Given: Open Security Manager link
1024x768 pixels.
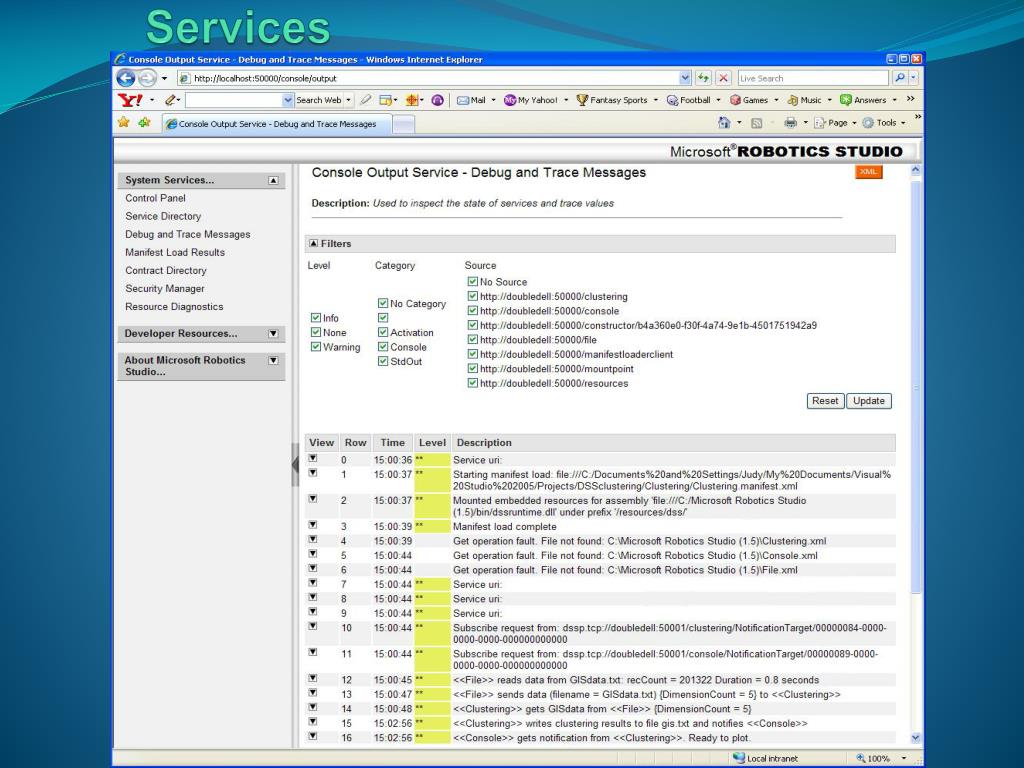Looking at the screenshot, I should (x=165, y=289).
